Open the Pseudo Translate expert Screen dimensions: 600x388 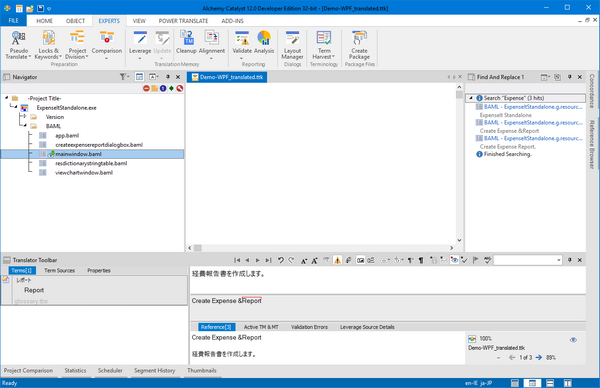(x=18, y=45)
